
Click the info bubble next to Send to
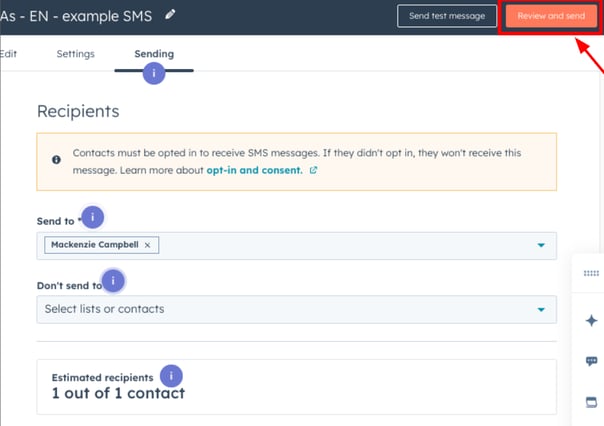click(x=92, y=217)
